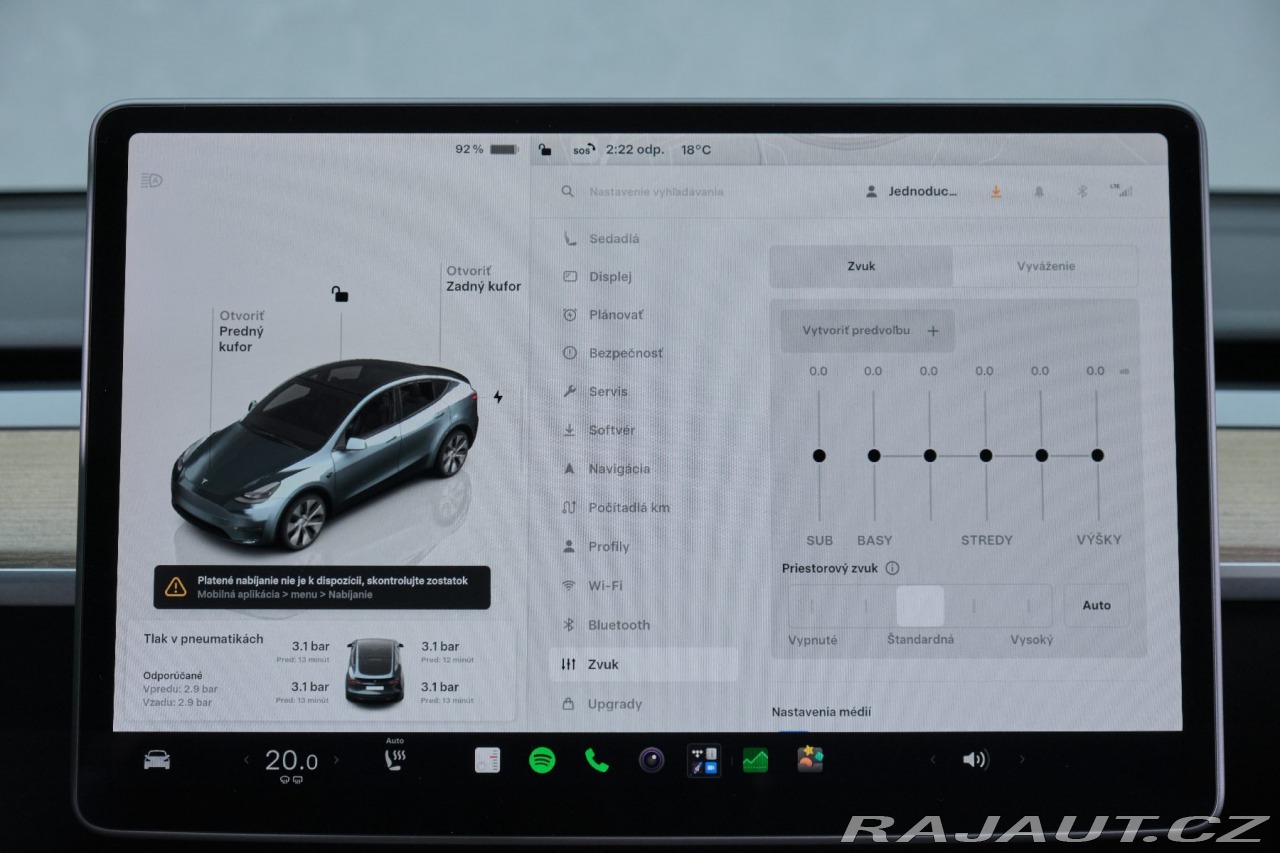Tap the Nastavenie vyhľadávania search field

656,191
